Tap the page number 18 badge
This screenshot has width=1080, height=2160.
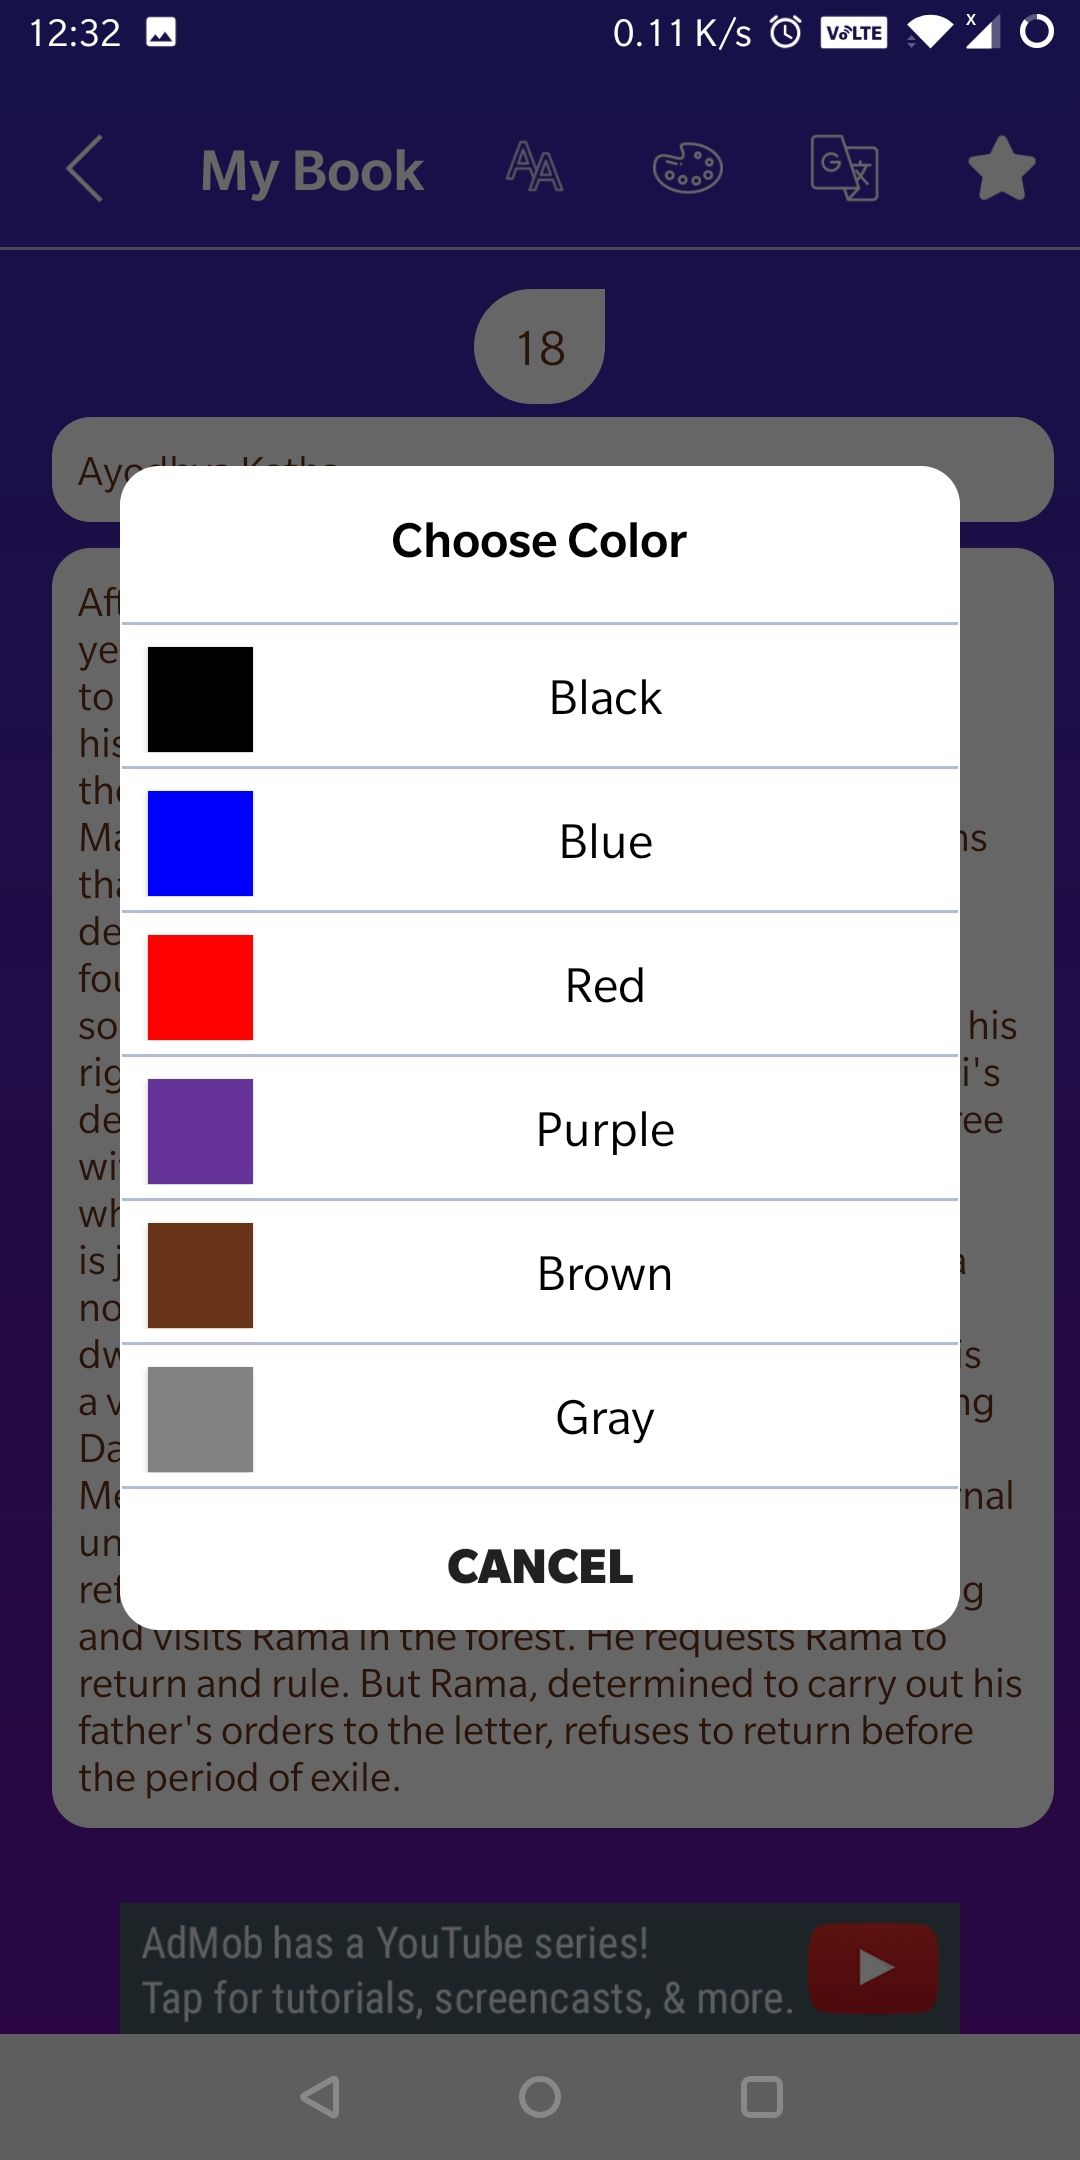[540, 348]
